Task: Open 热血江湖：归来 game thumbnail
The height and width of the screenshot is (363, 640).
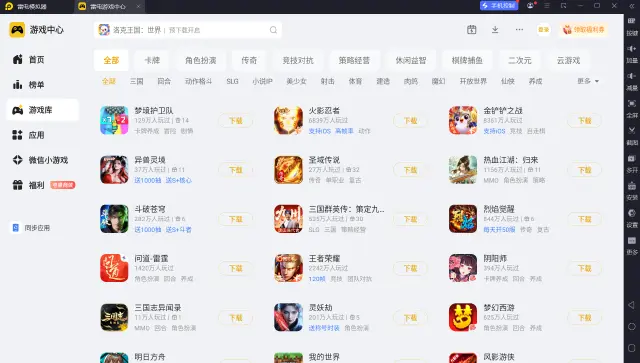Action: tap(463, 169)
